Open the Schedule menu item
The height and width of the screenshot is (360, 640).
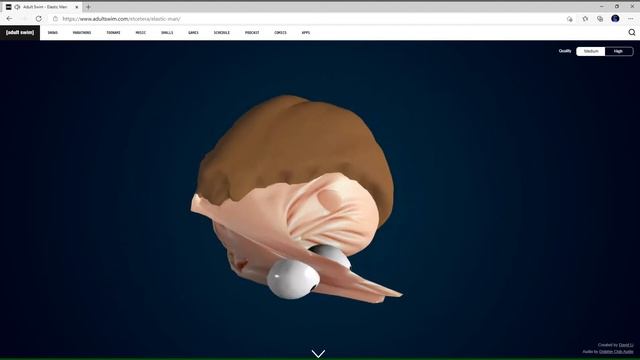(222, 33)
